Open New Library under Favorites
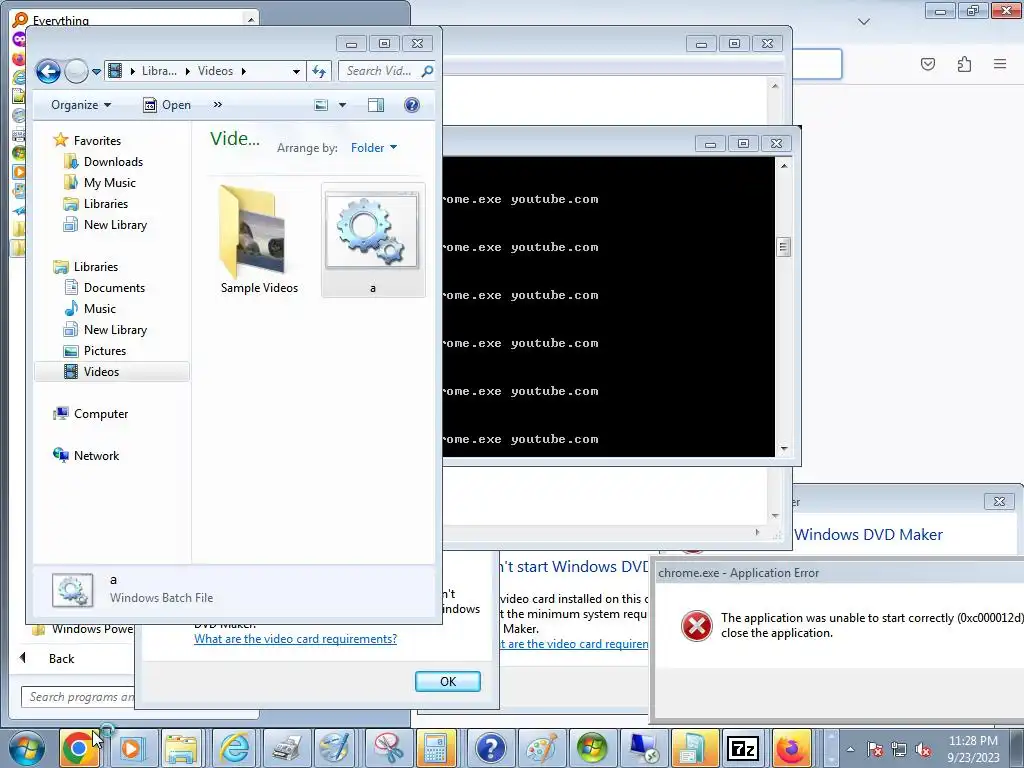This screenshot has width=1024, height=768. 115,225
